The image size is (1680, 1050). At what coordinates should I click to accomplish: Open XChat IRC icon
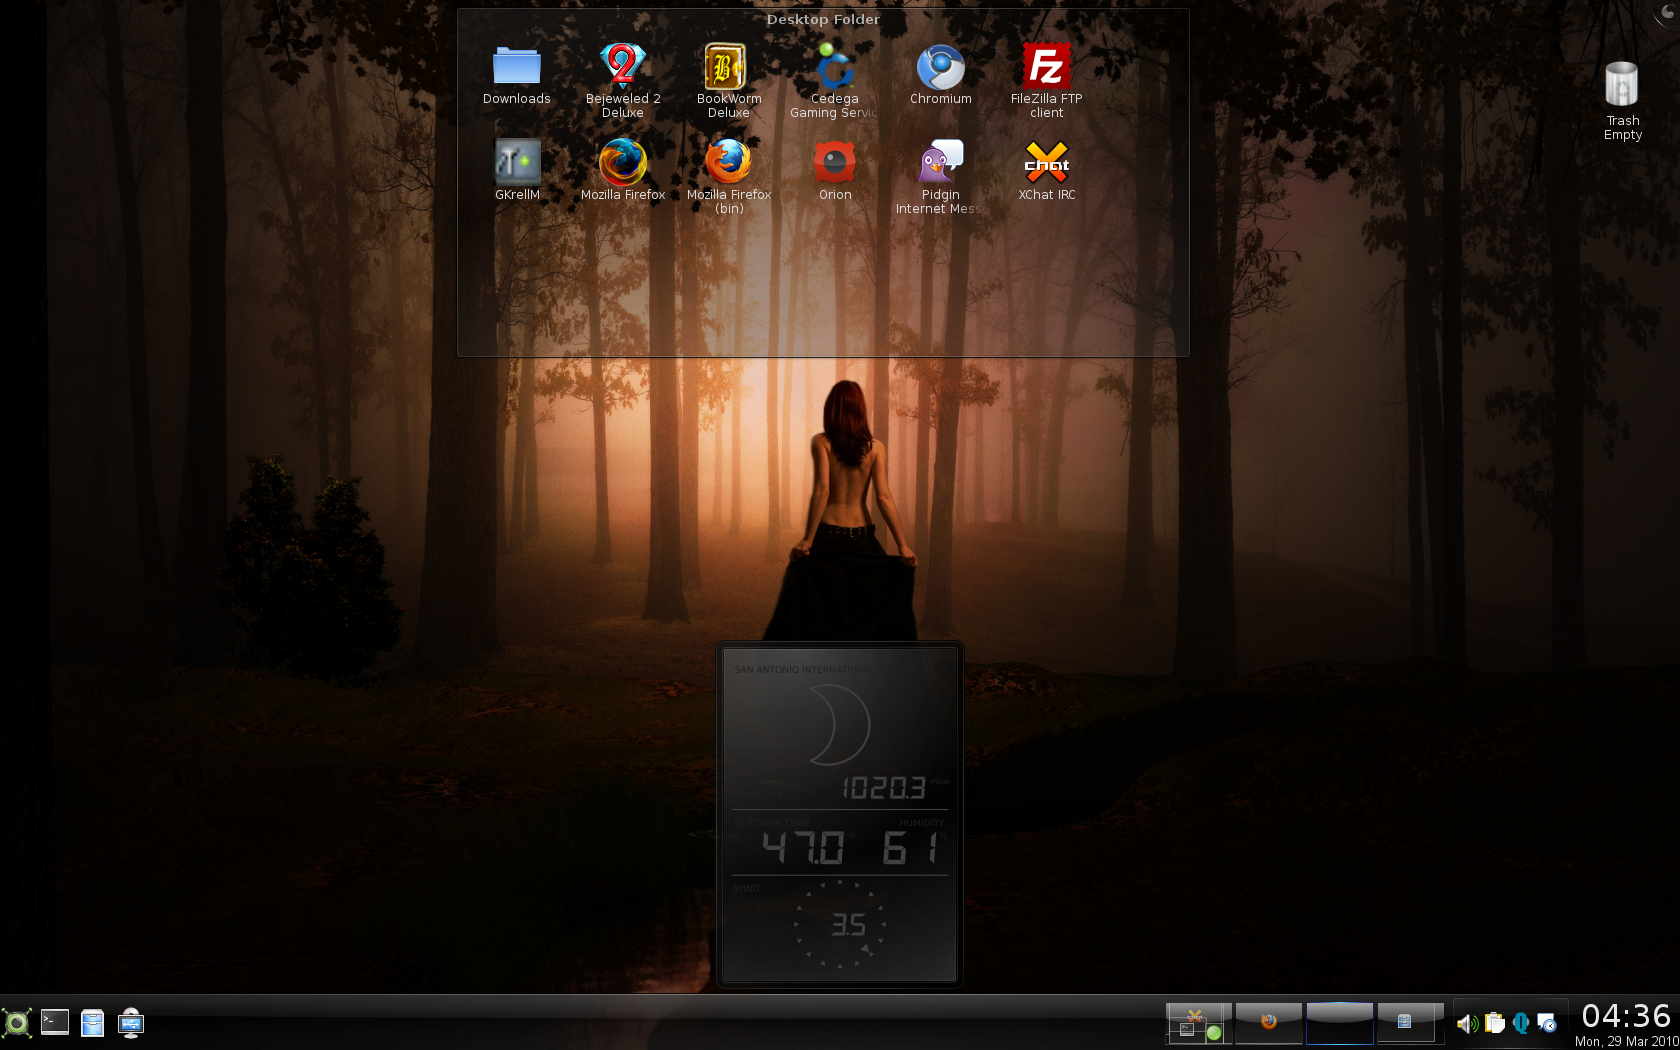[1046, 162]
